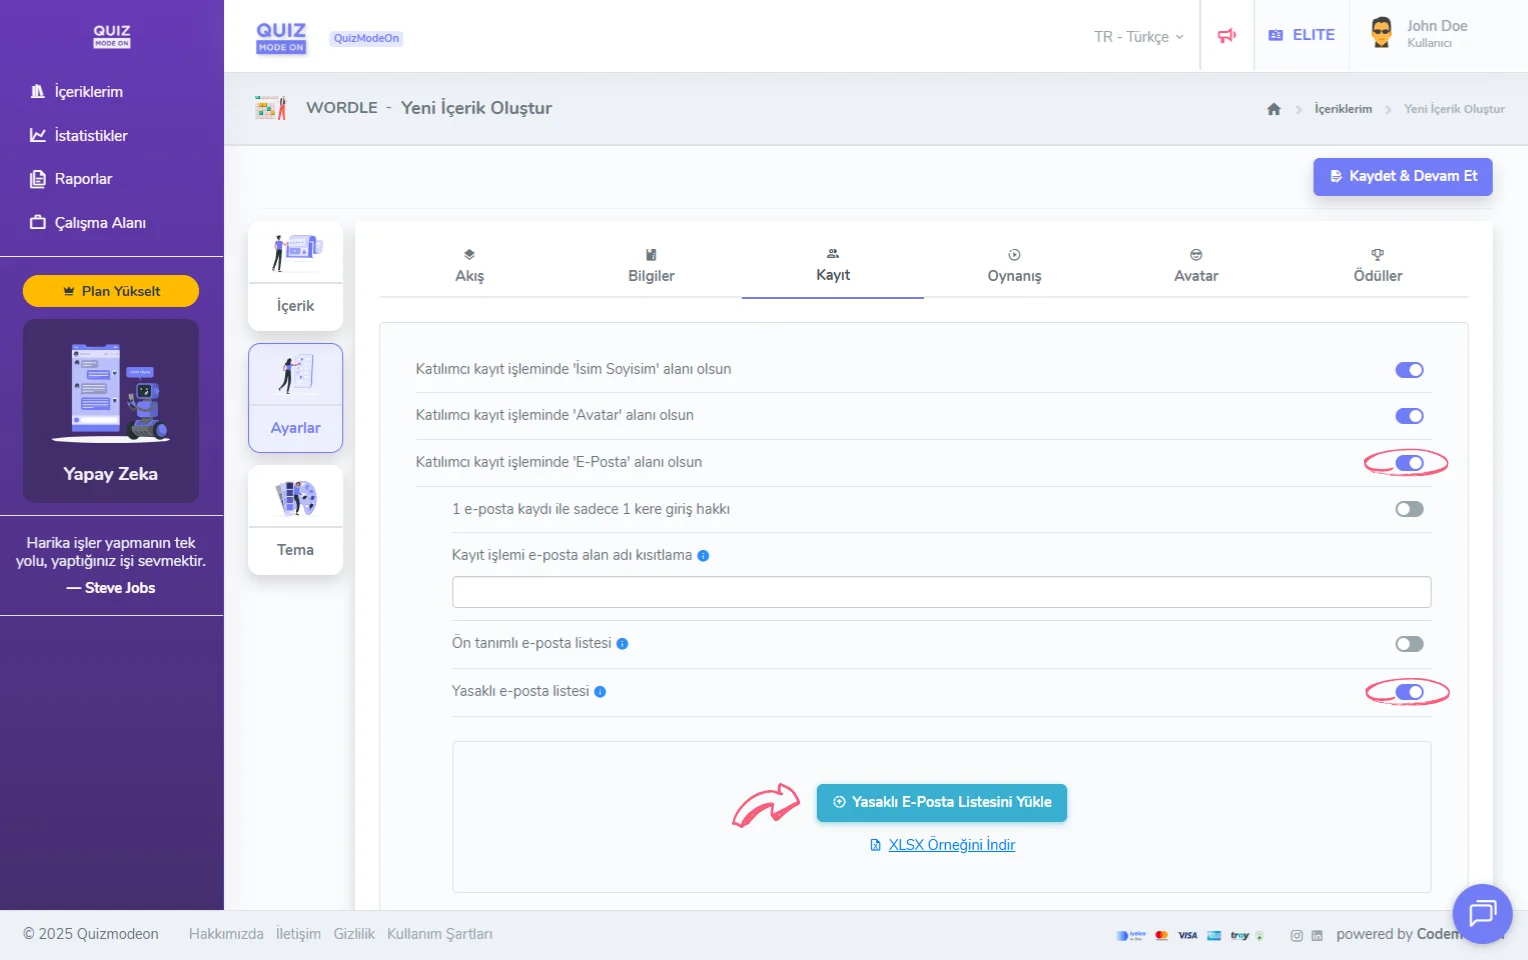Enable Ön tanımlı e-posta listesi switch
Screen dimensions: 1528x960
click(x=1409, y=644)
